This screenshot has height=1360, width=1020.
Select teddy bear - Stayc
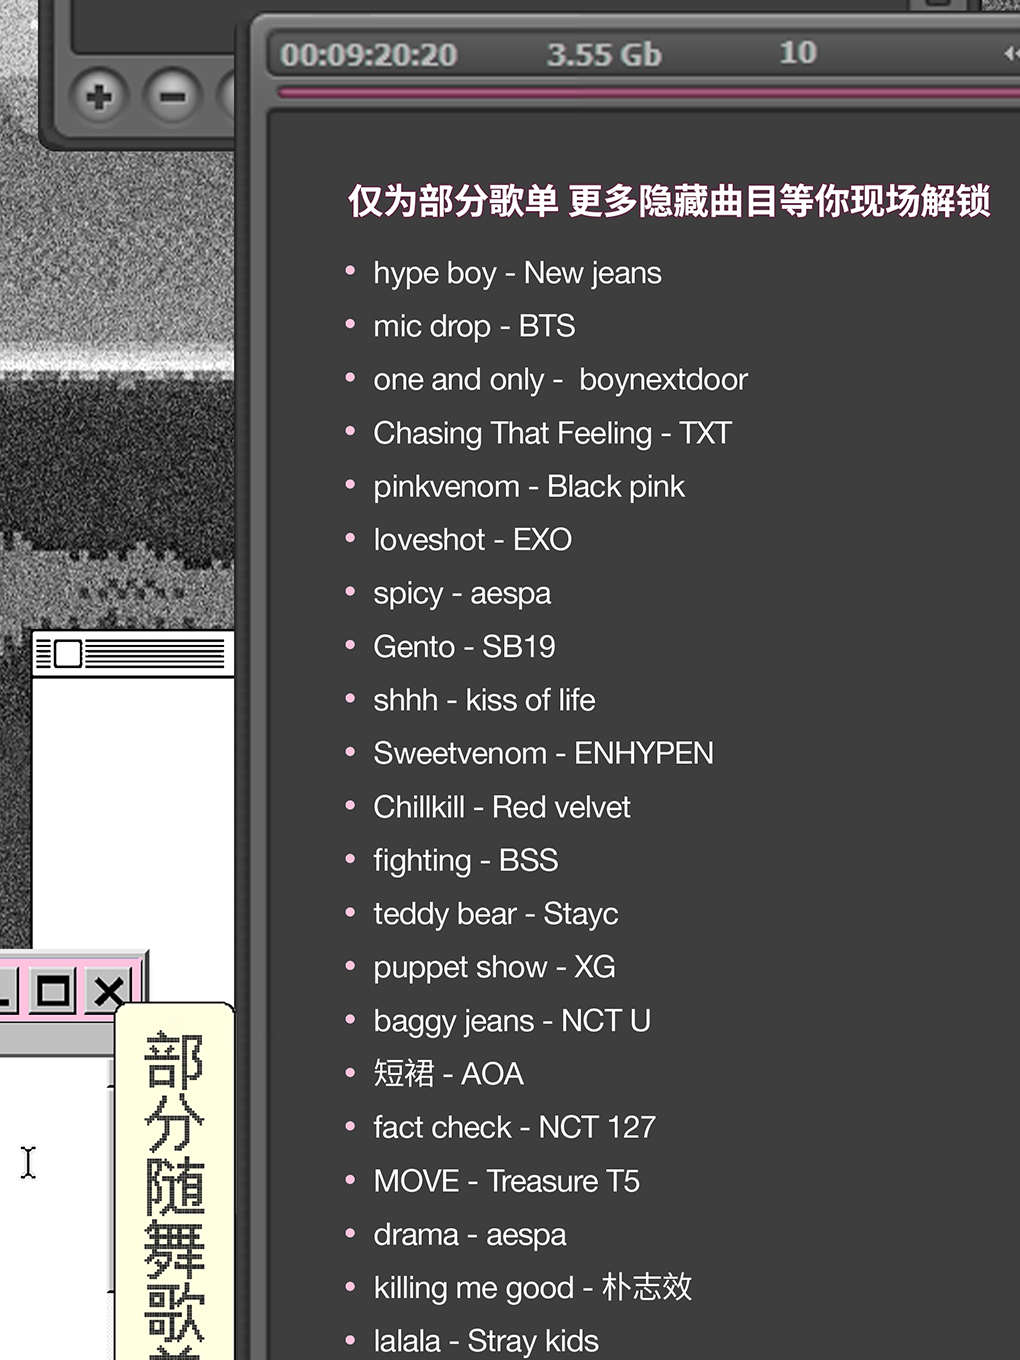496,914
